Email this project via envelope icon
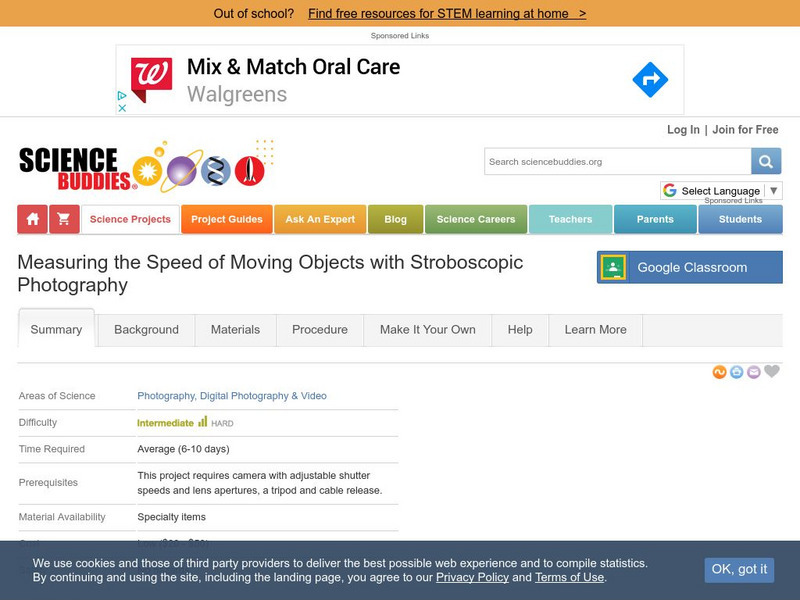The height and width of the screenshot is (600, 800). [x=754, y=372]
